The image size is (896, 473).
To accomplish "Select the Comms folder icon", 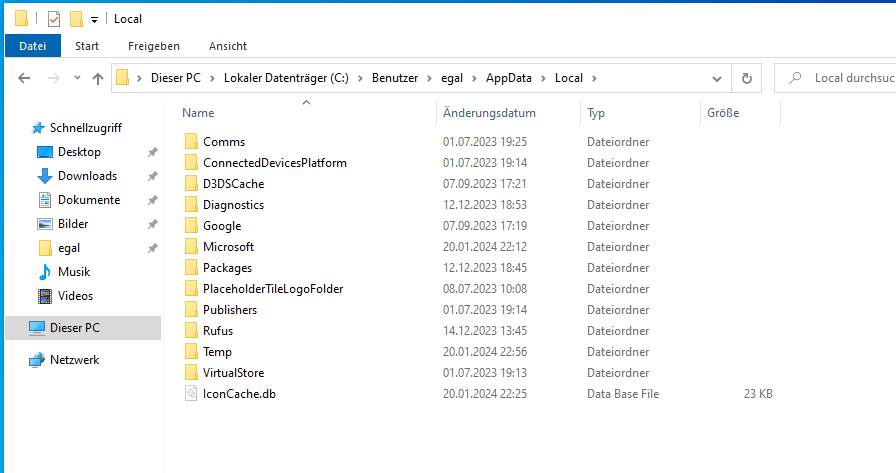I will [x=191, y=142].
